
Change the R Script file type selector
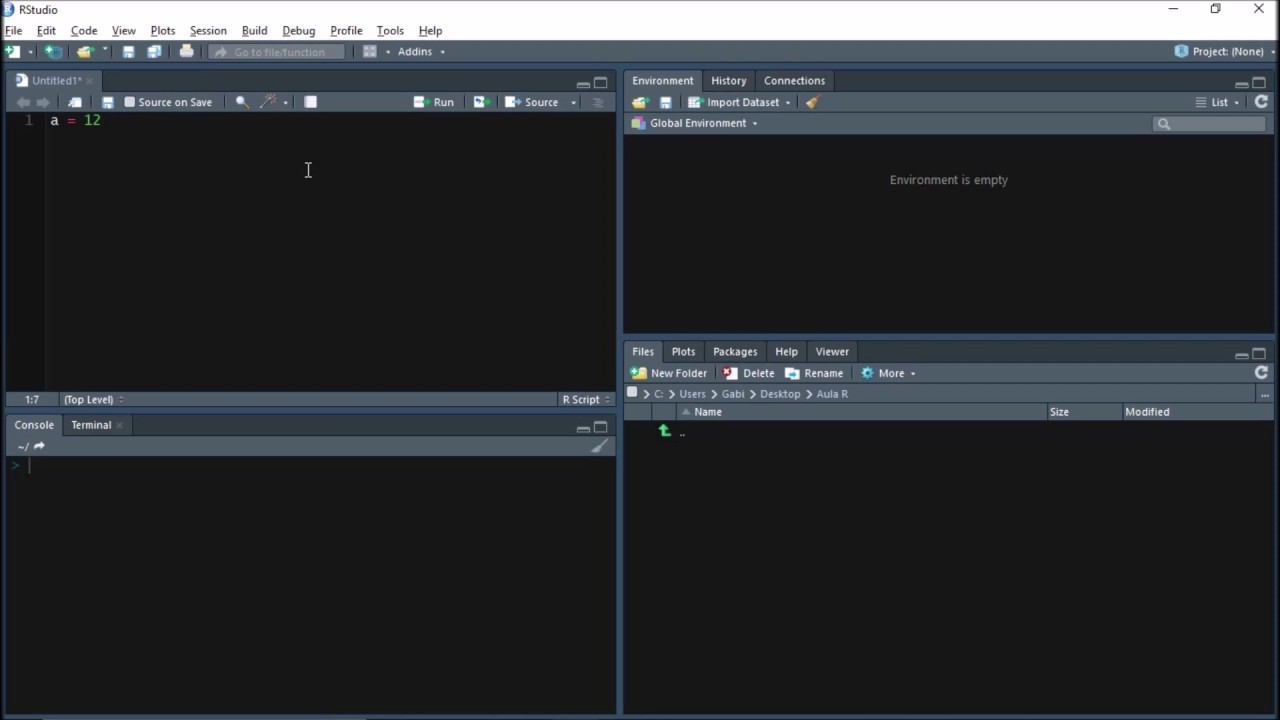pos(586,400)
